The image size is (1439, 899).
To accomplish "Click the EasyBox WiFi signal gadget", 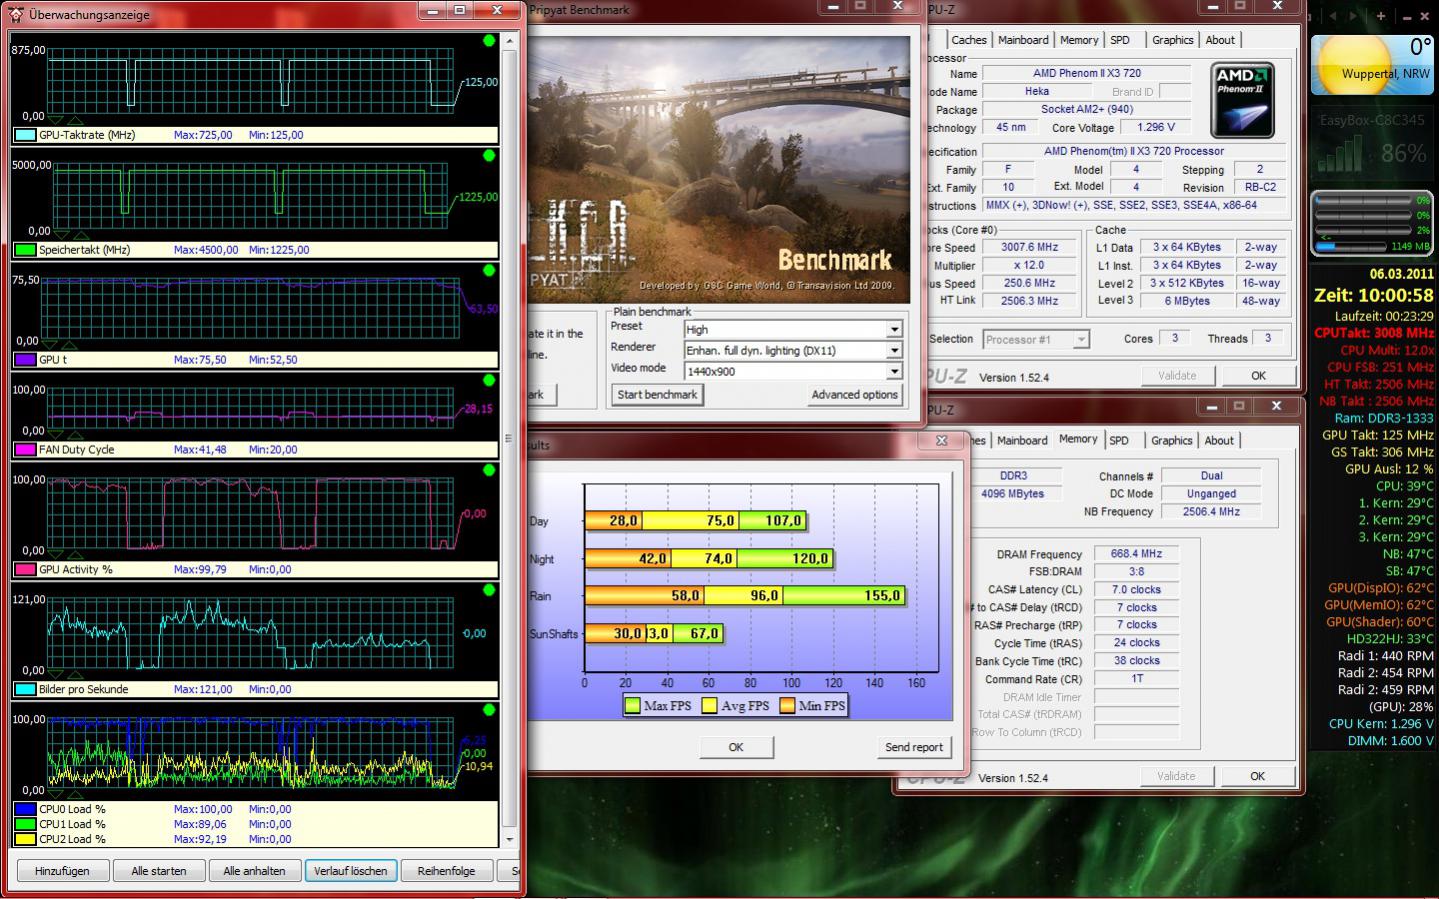I will [1372, 143].
